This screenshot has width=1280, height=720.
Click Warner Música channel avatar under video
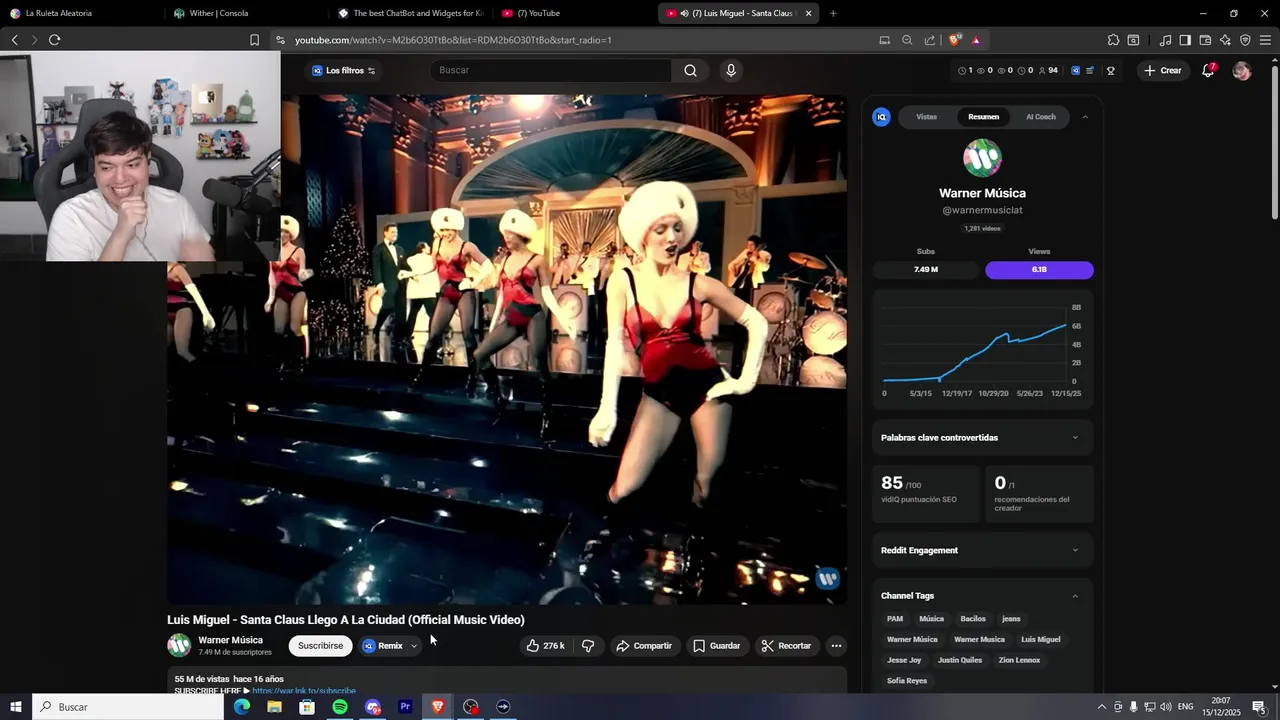coord(179,646)
